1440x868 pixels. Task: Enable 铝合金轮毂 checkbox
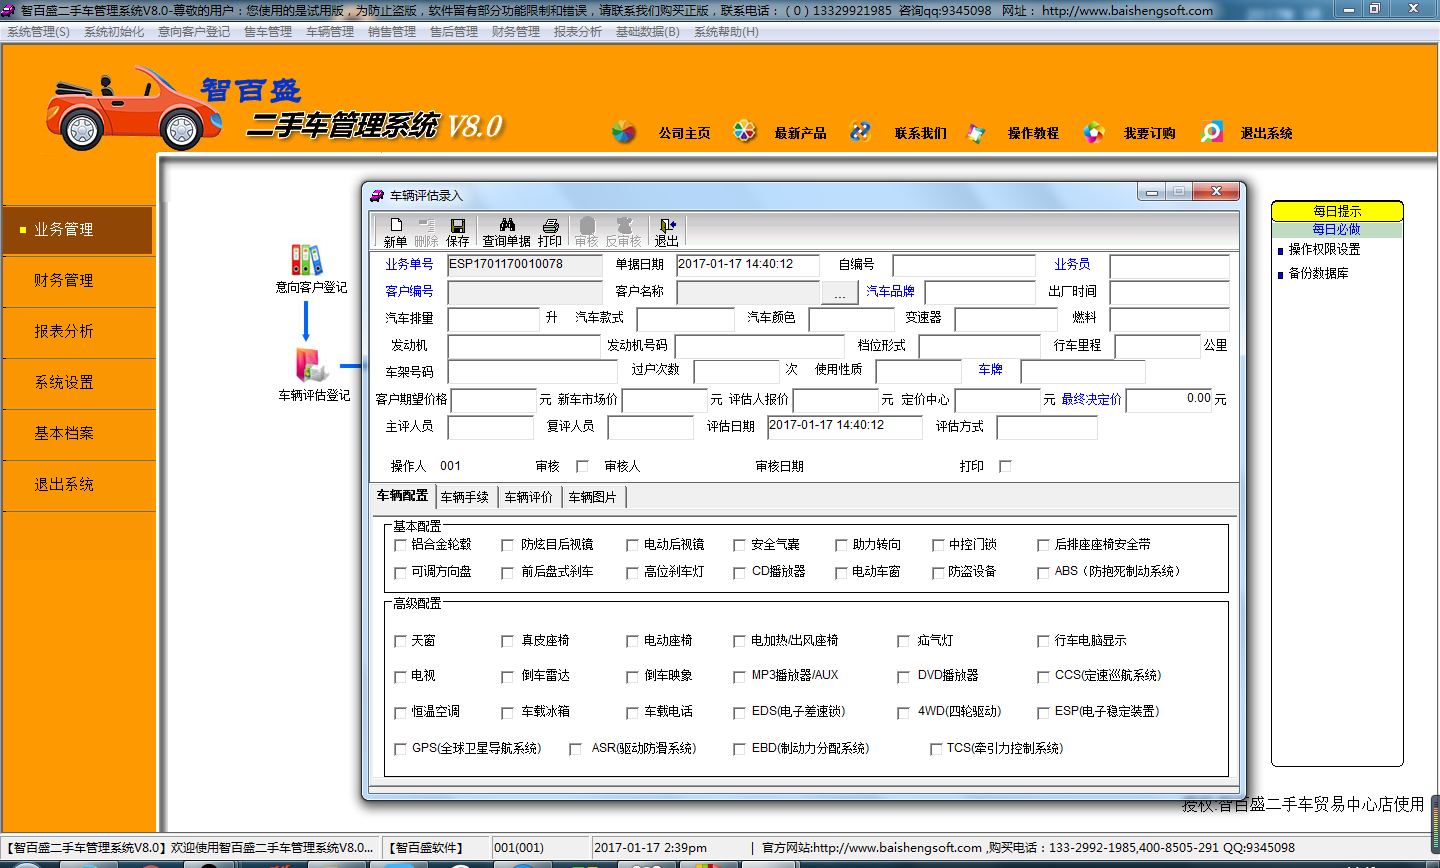click(401, 545)
